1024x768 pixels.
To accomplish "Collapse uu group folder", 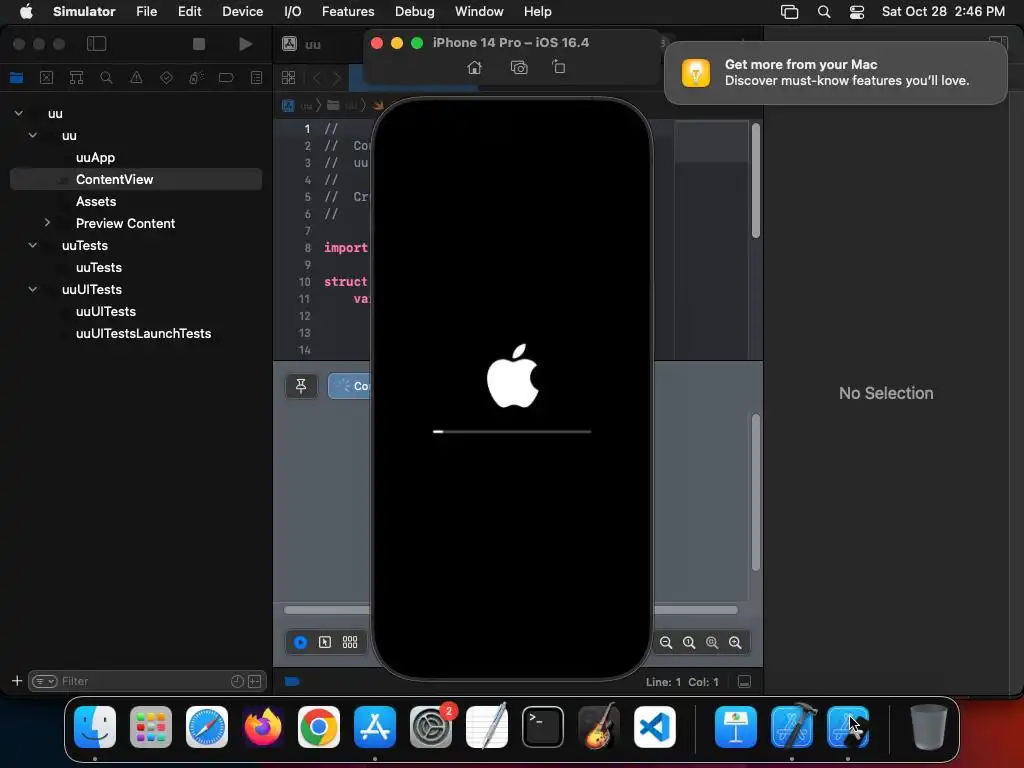I will [x=33, y=136].
